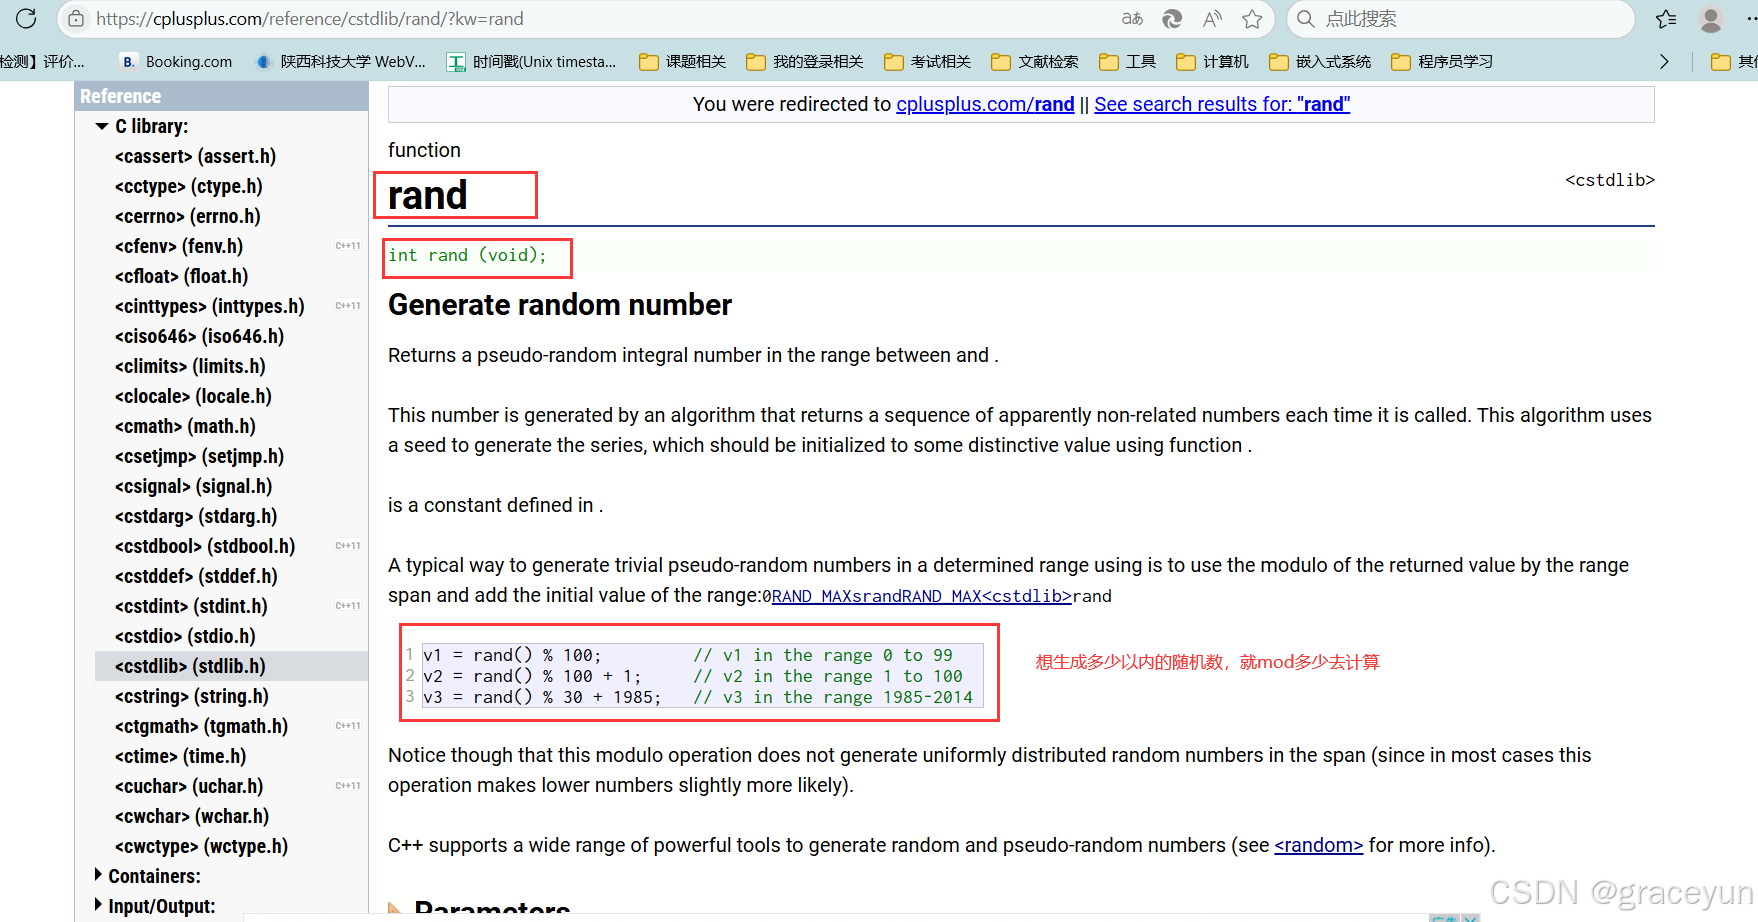
Task: Open <csetjmp> (setjmp.h) reference
Action: (199, 456)
